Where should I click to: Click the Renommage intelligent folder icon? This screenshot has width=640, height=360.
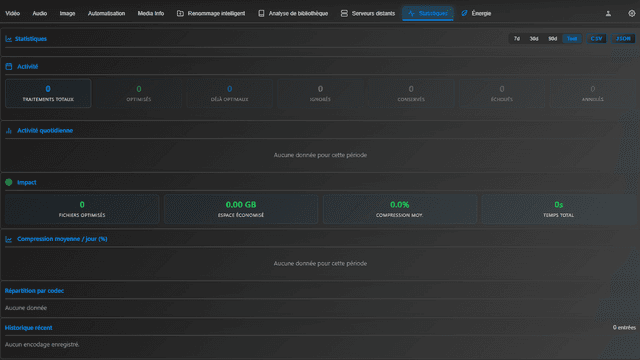click(180, 13)
